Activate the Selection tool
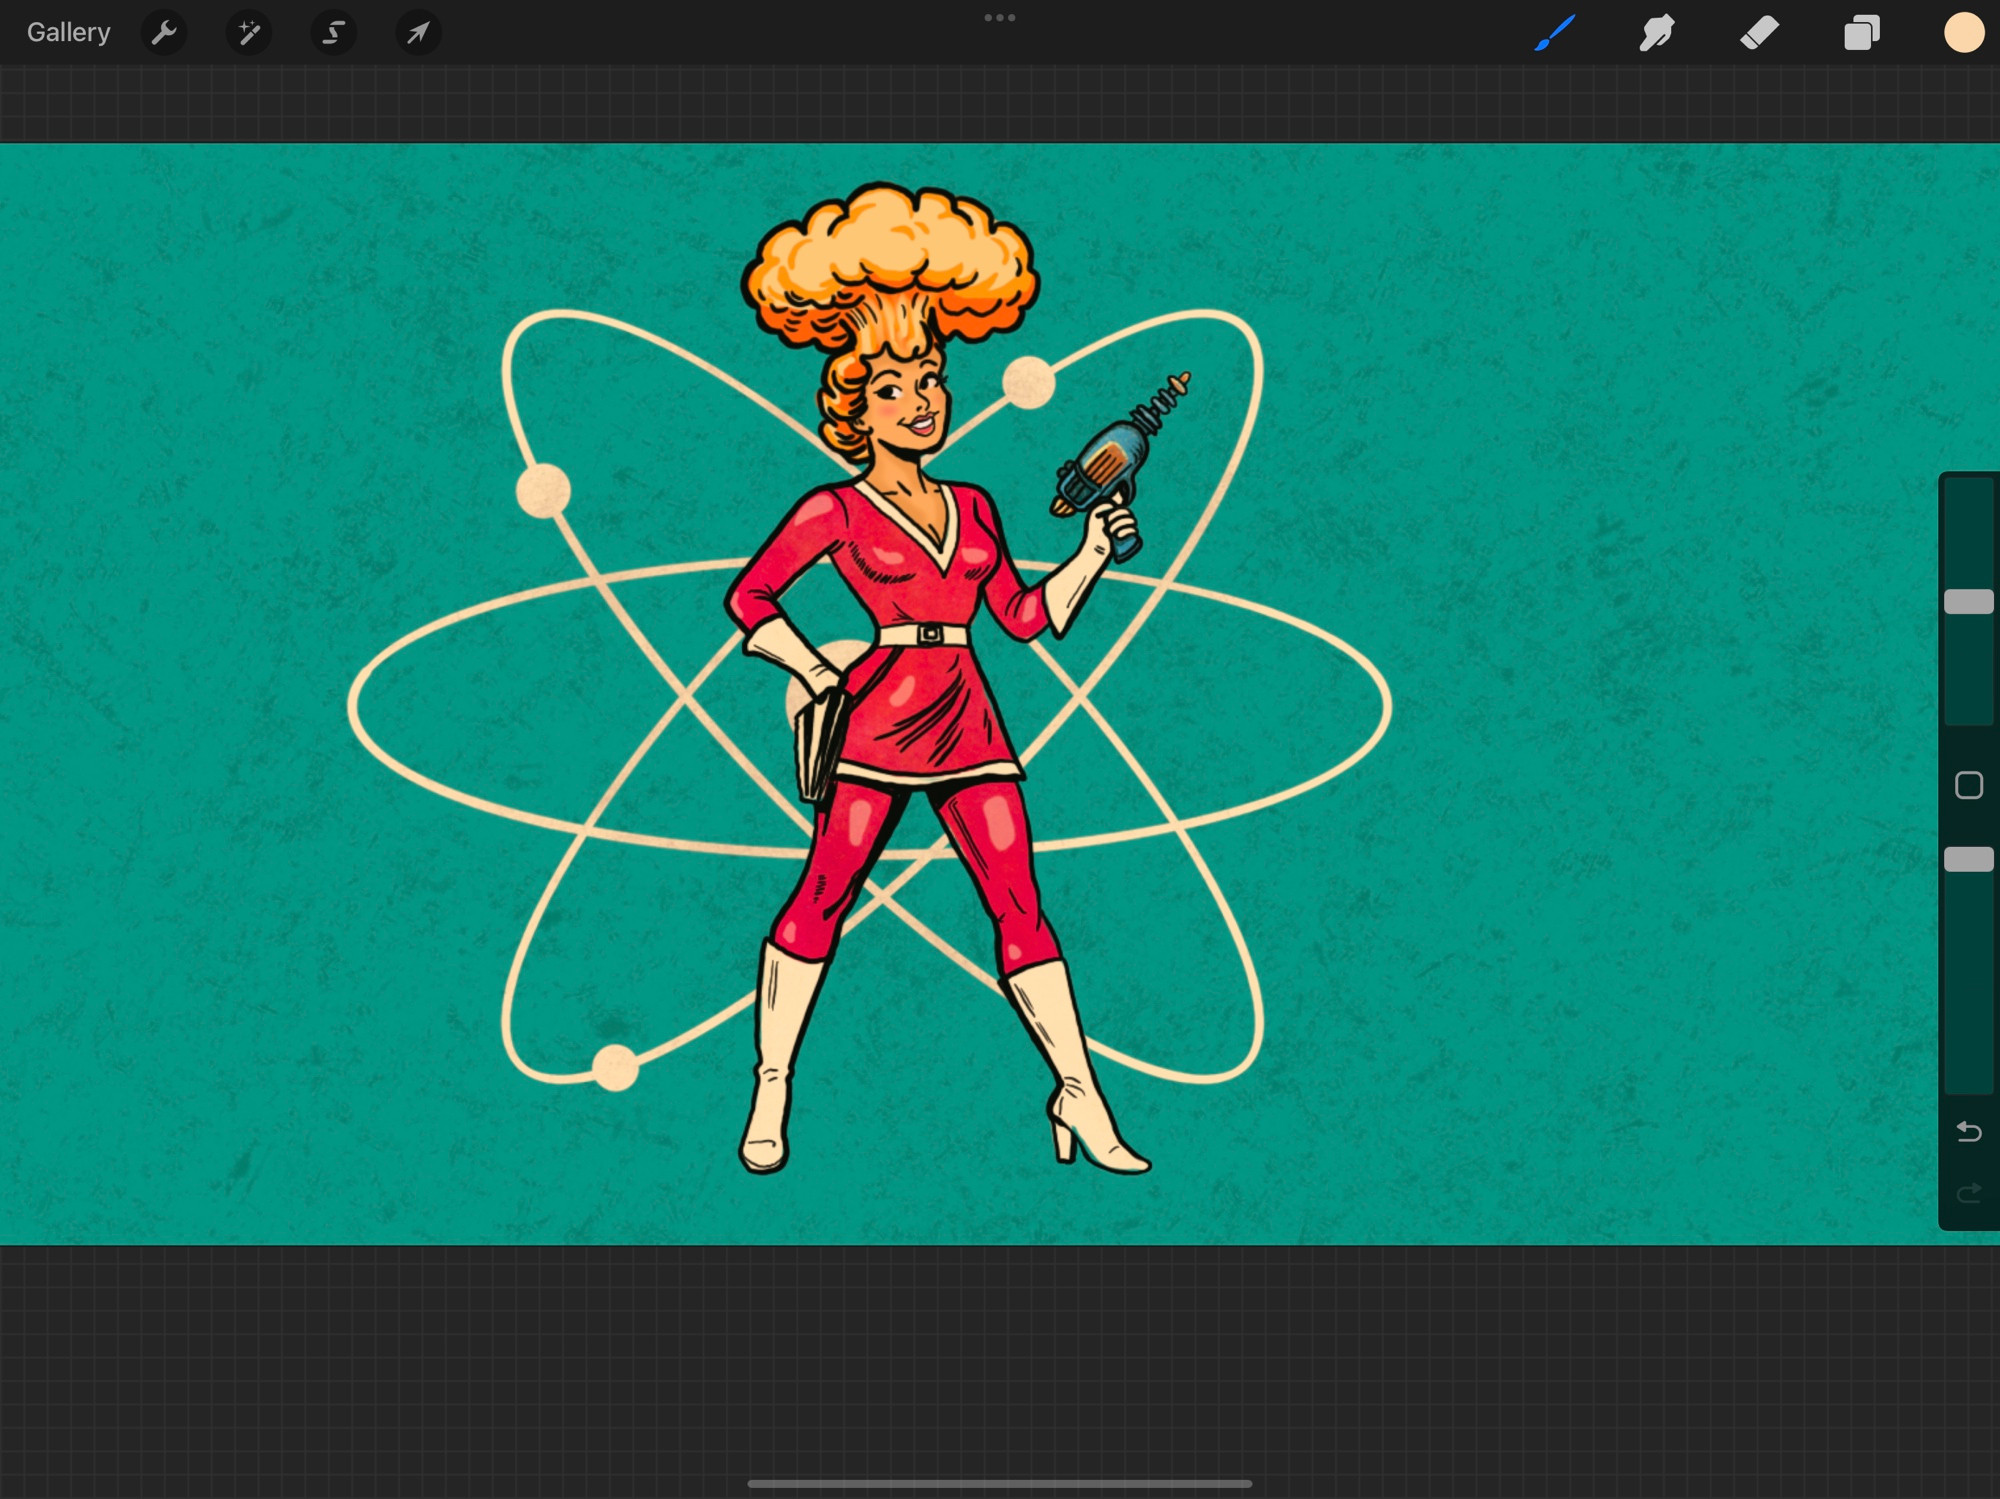2000x1499 pixels. 333,33
